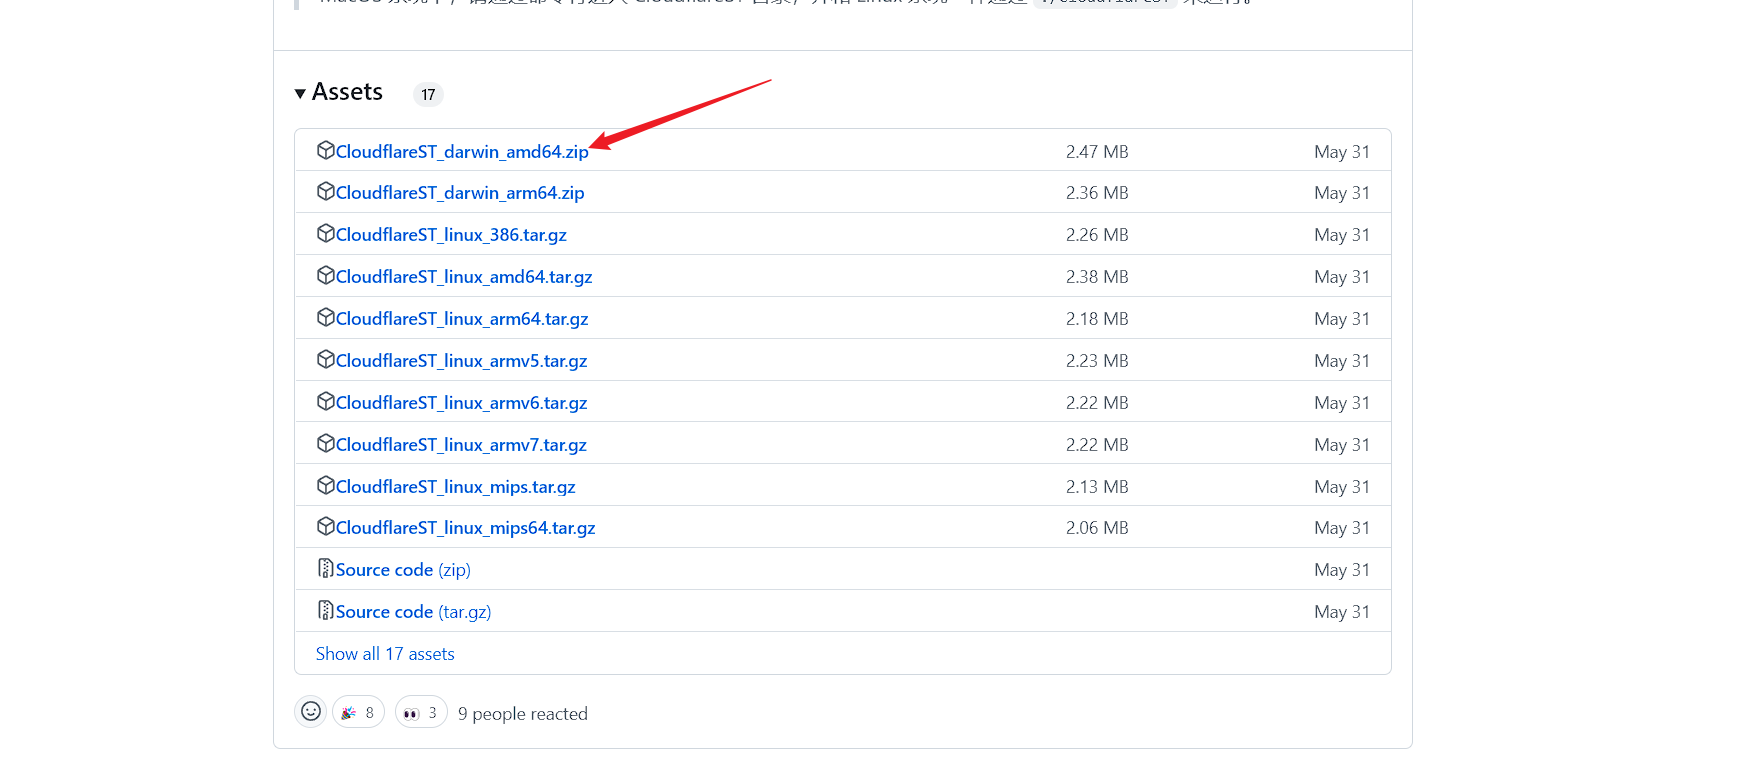Click package icon beside CloudflareST_linux_armv7.tar.gz
This screenshot has width=1748, height=779.
coord(325,443)
